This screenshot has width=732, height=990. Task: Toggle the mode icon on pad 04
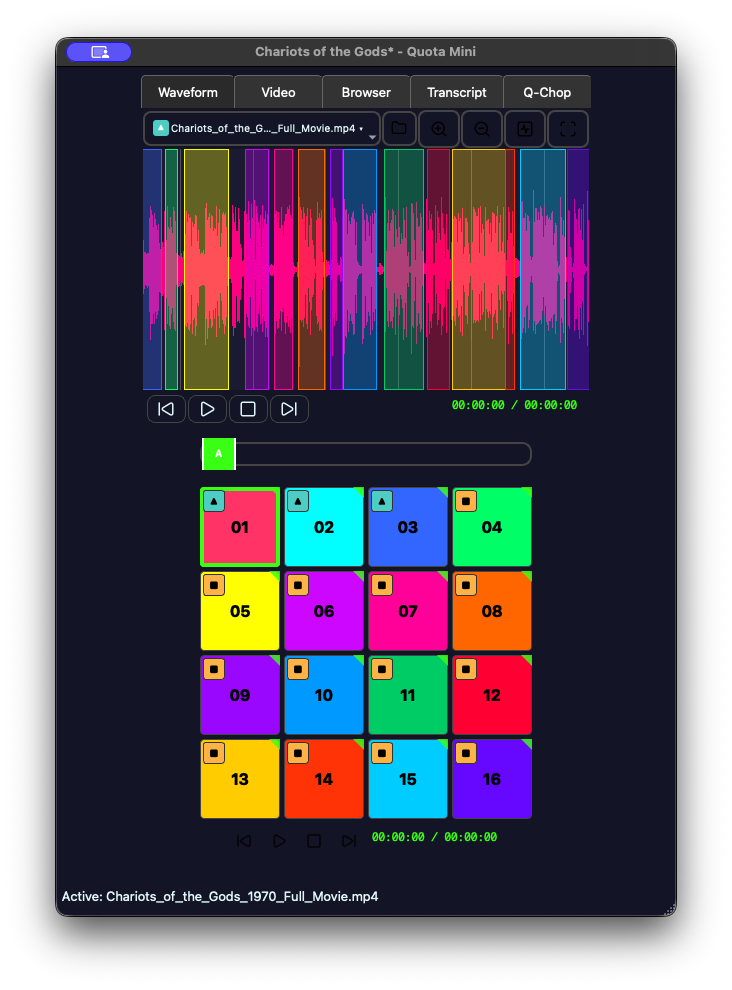[466, 501]
